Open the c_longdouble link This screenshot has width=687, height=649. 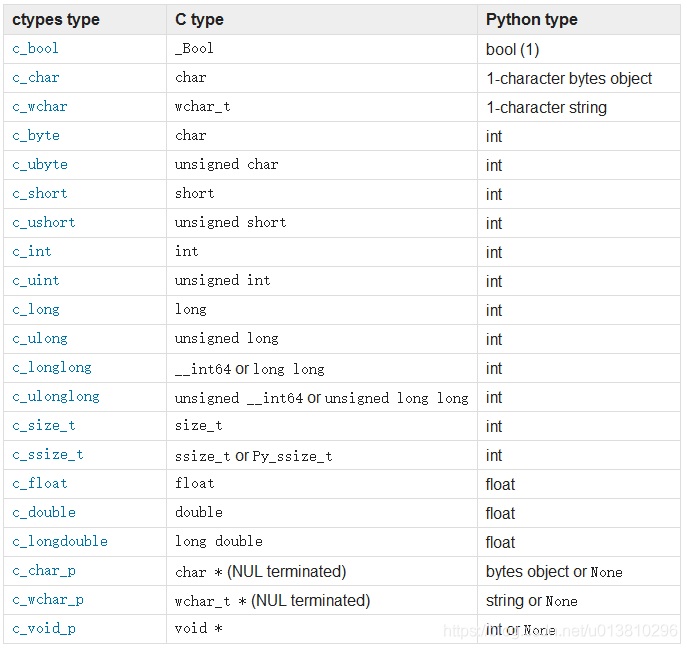(x=60, y=542)
